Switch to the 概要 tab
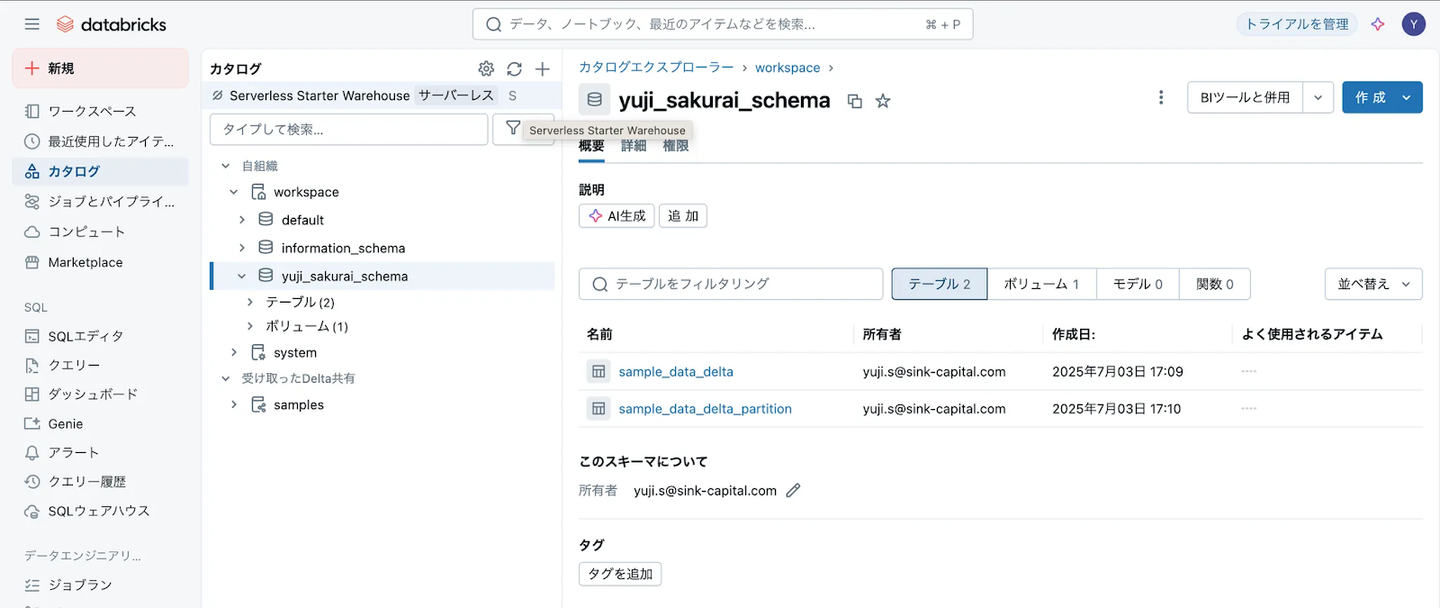1440x608 pixels. [x=591, y=146]
